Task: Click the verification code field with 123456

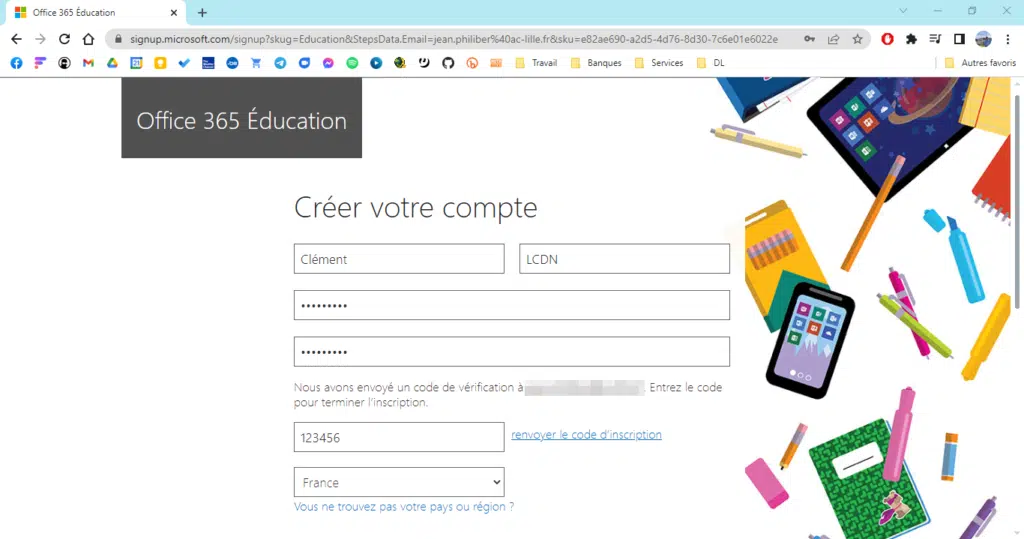Action: 398,437
